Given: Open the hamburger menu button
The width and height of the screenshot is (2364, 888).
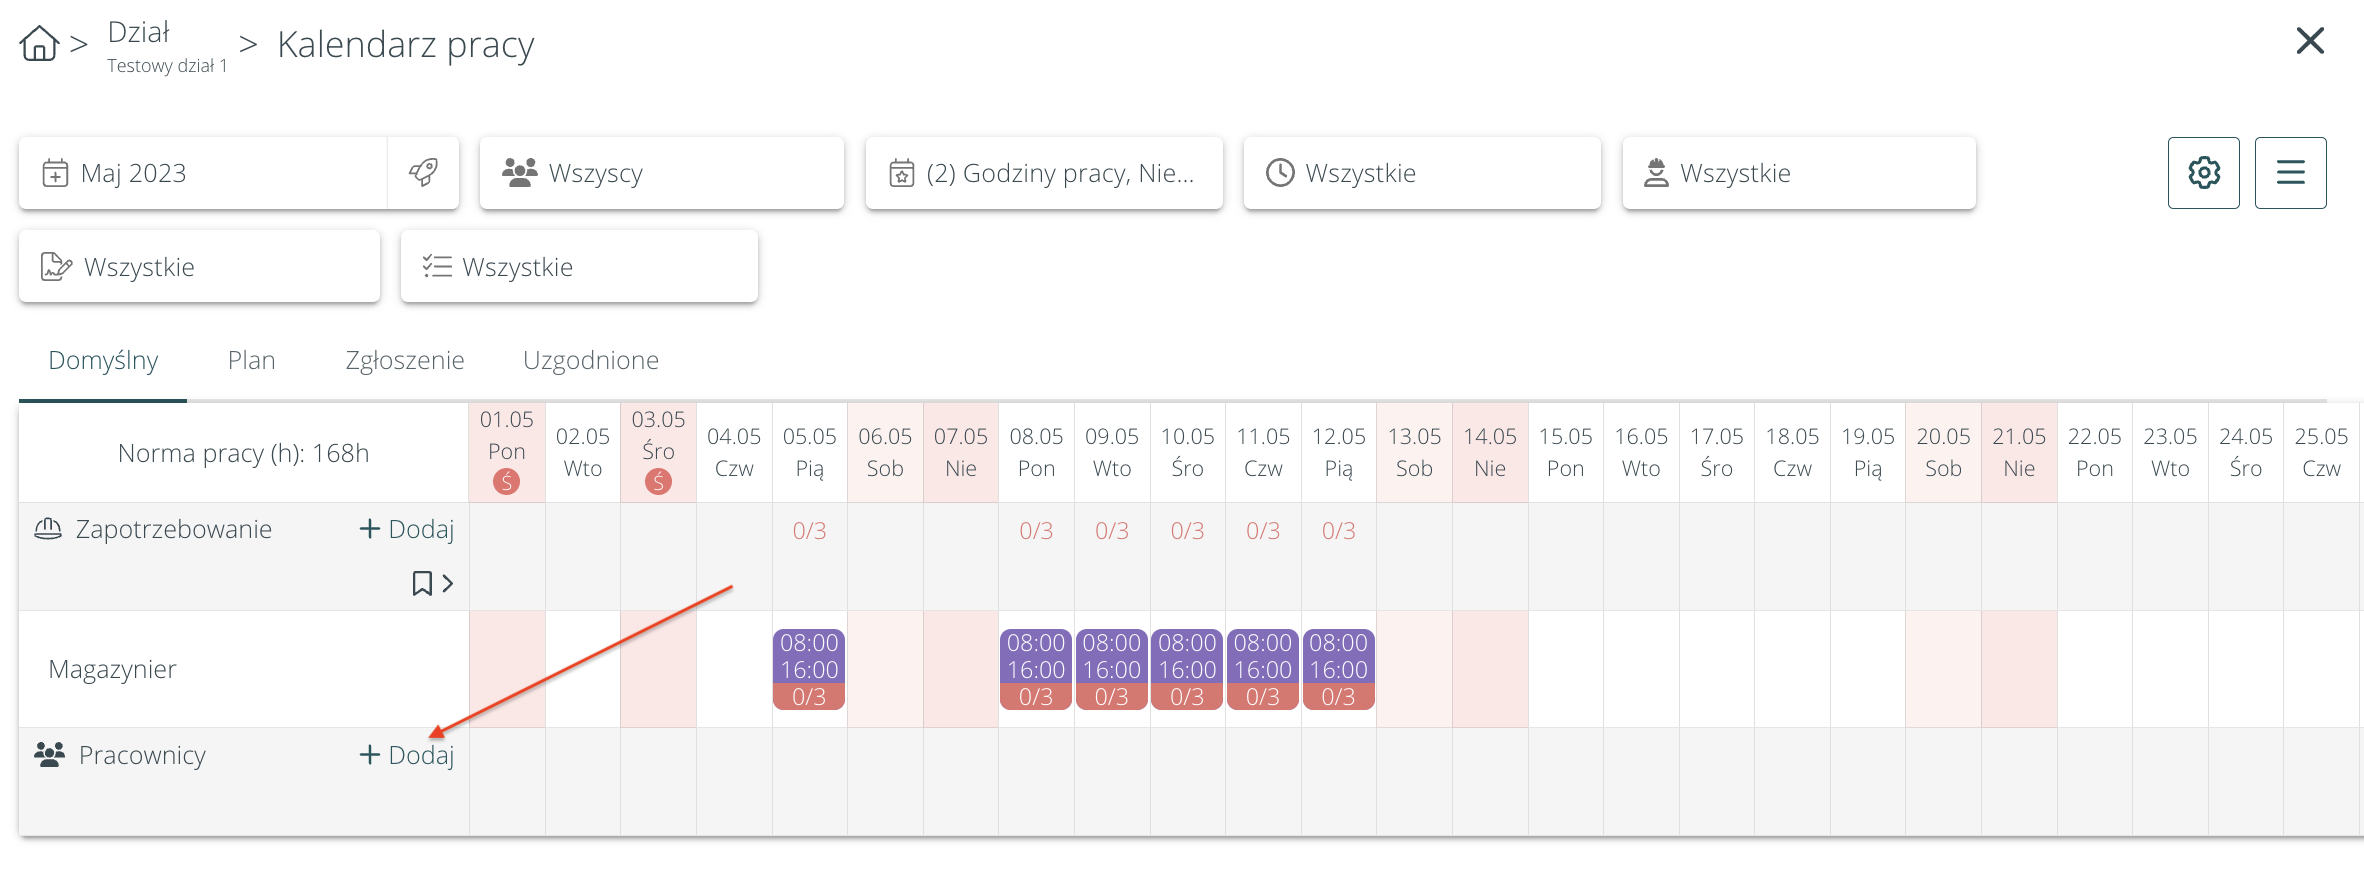Looking at the screenshot, I should pos(2290,173).
